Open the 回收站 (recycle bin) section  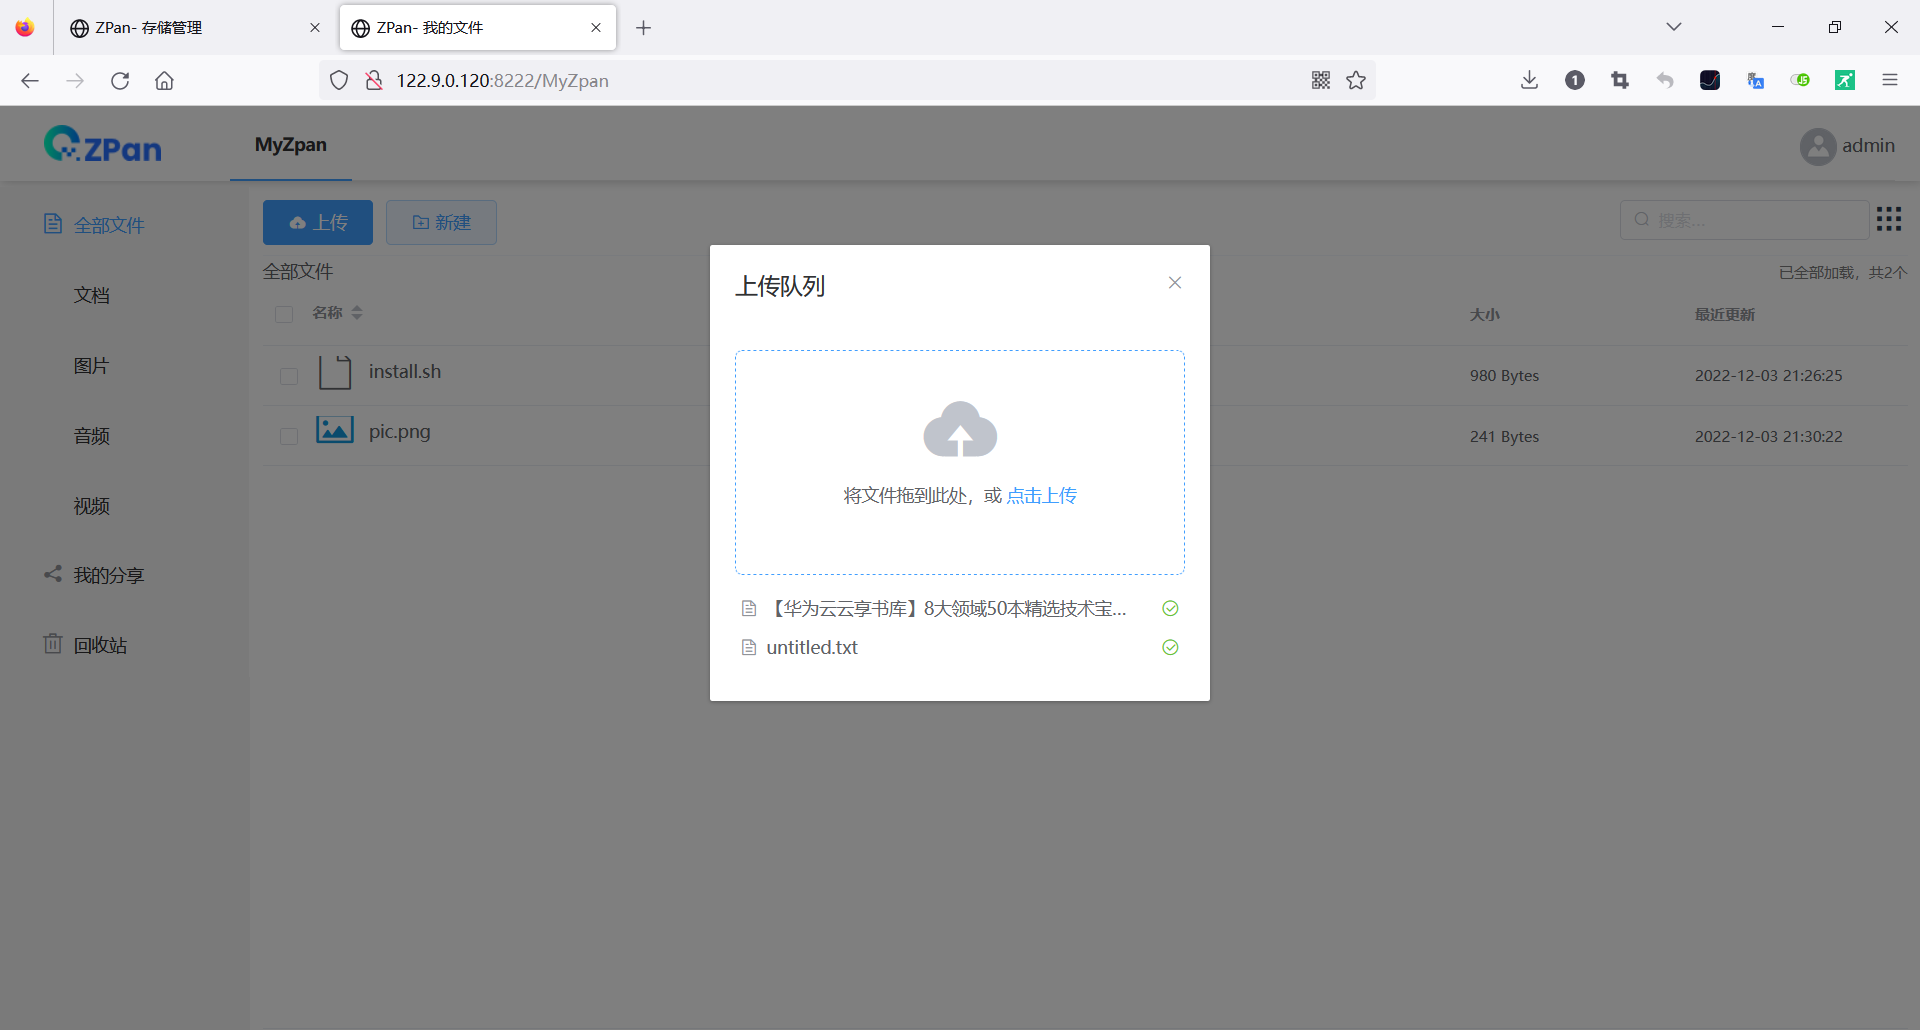(x=100, y=644)
